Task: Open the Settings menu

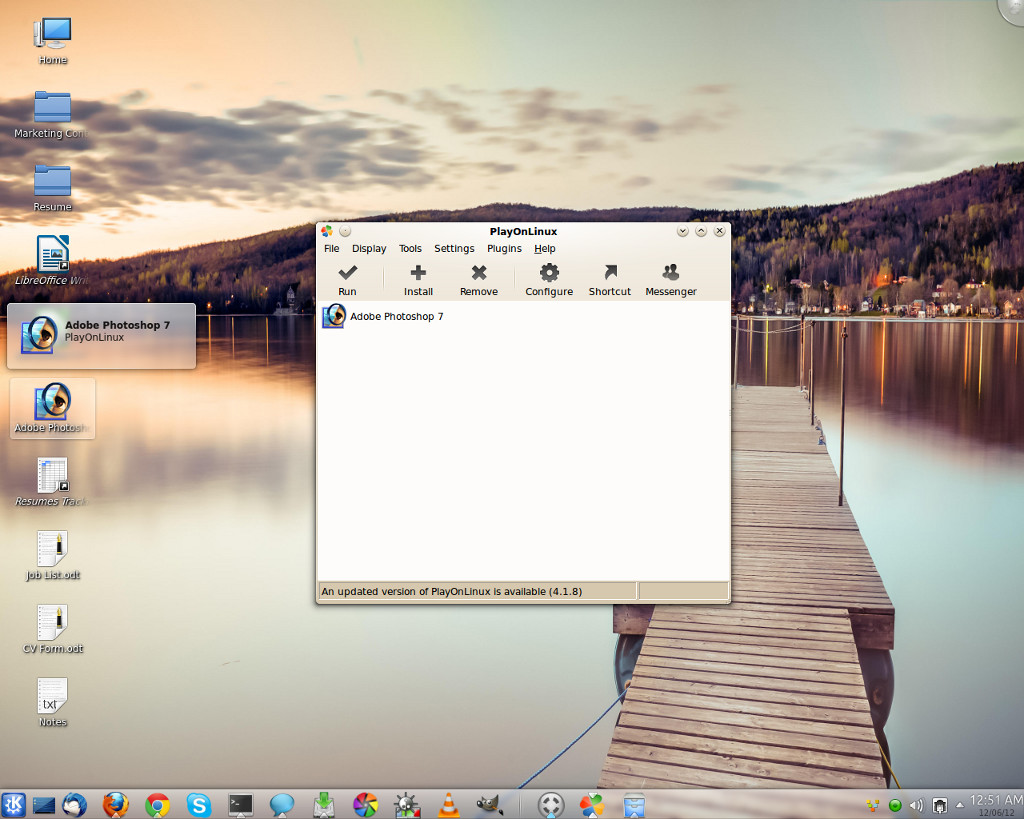Action: pyautogui.click(x=454, y=248)
